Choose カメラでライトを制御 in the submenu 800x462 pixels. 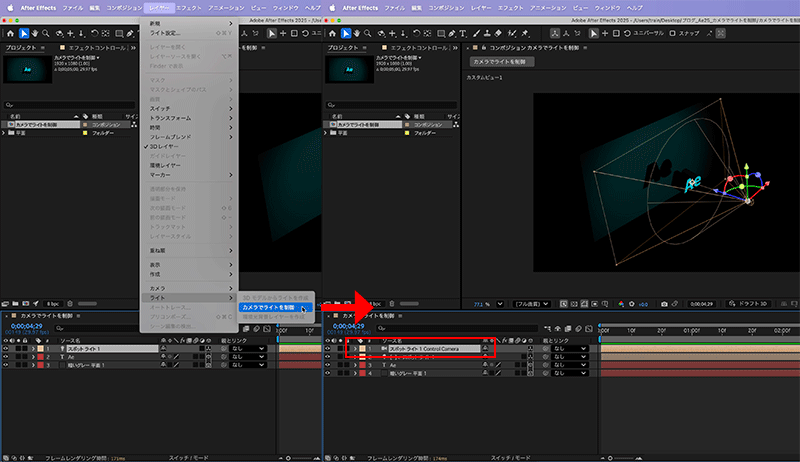pos(269,307)
